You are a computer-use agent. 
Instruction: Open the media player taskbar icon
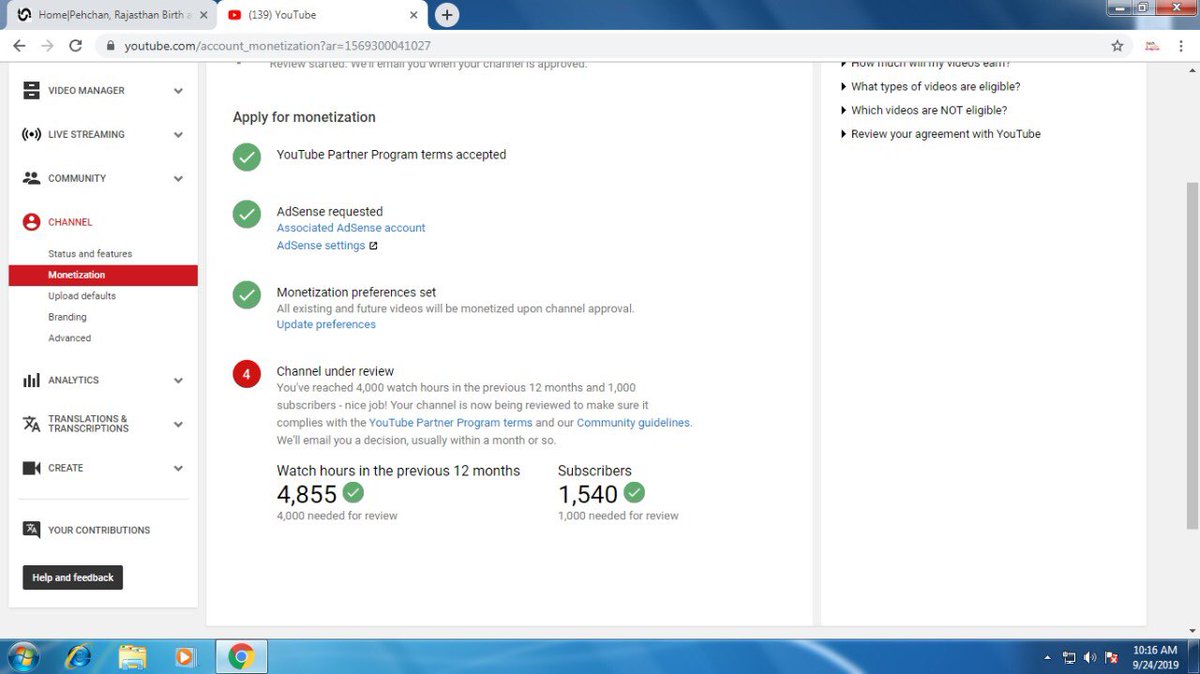185,657
